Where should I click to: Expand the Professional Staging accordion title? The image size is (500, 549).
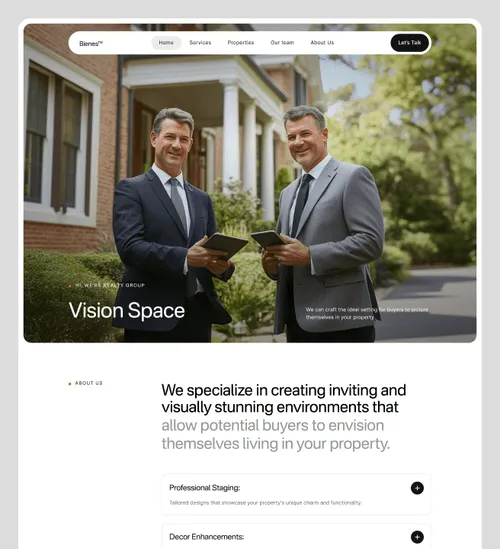pos(204,488)
